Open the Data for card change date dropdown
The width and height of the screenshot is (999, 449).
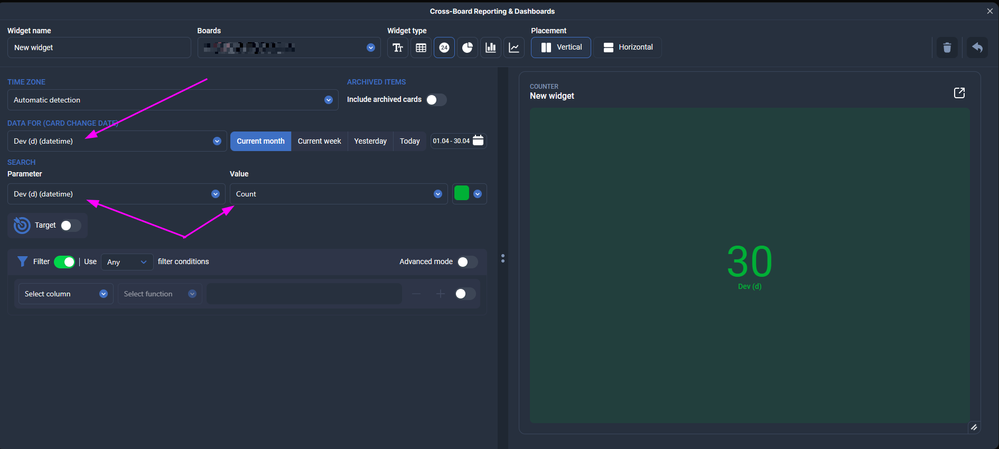click(117, 141)
